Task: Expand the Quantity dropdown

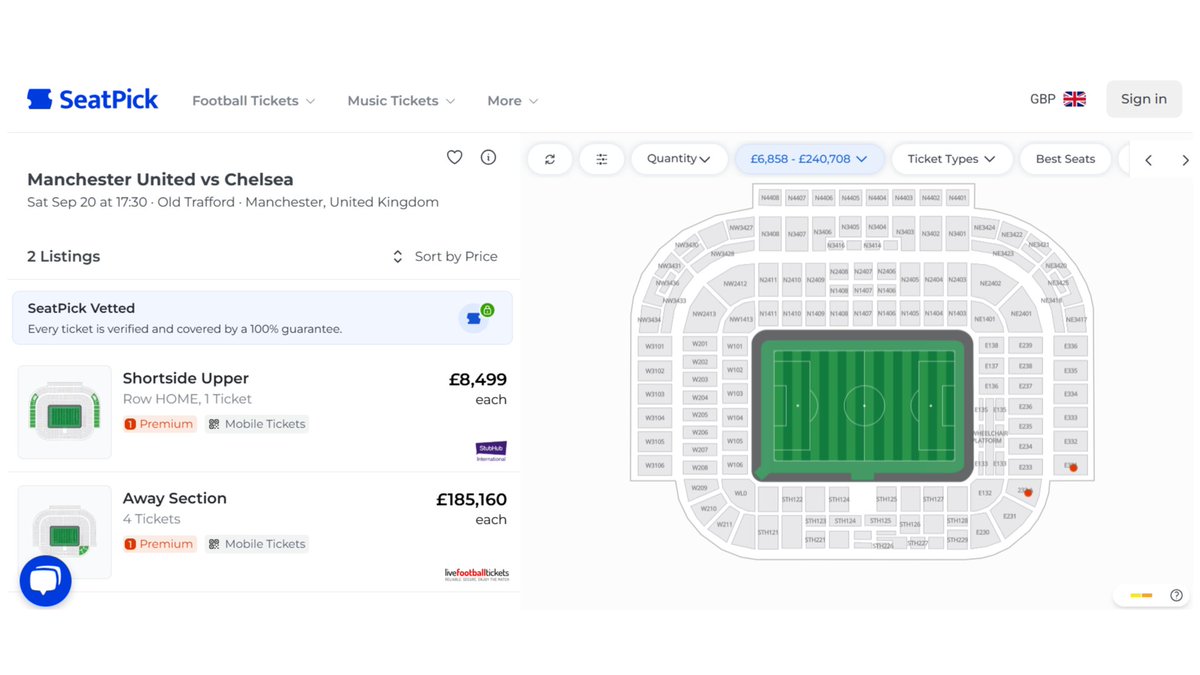Action: (678, 159)
